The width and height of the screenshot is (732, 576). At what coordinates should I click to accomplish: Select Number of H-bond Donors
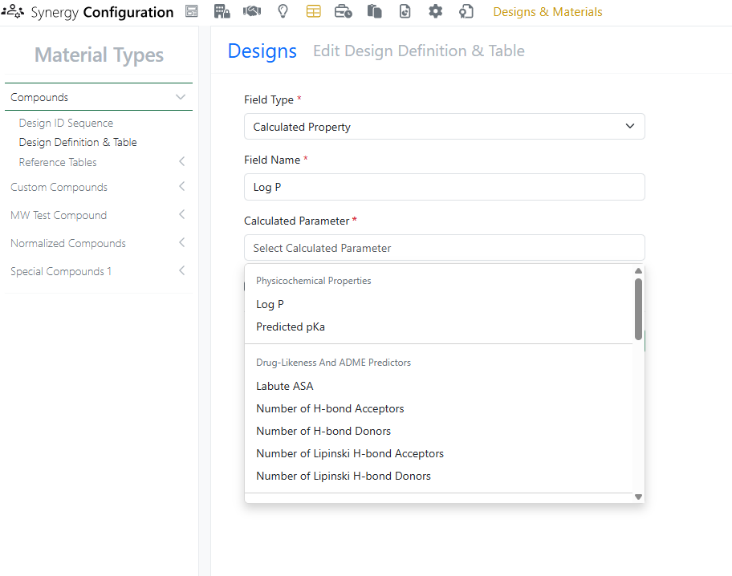click(324, 431)
